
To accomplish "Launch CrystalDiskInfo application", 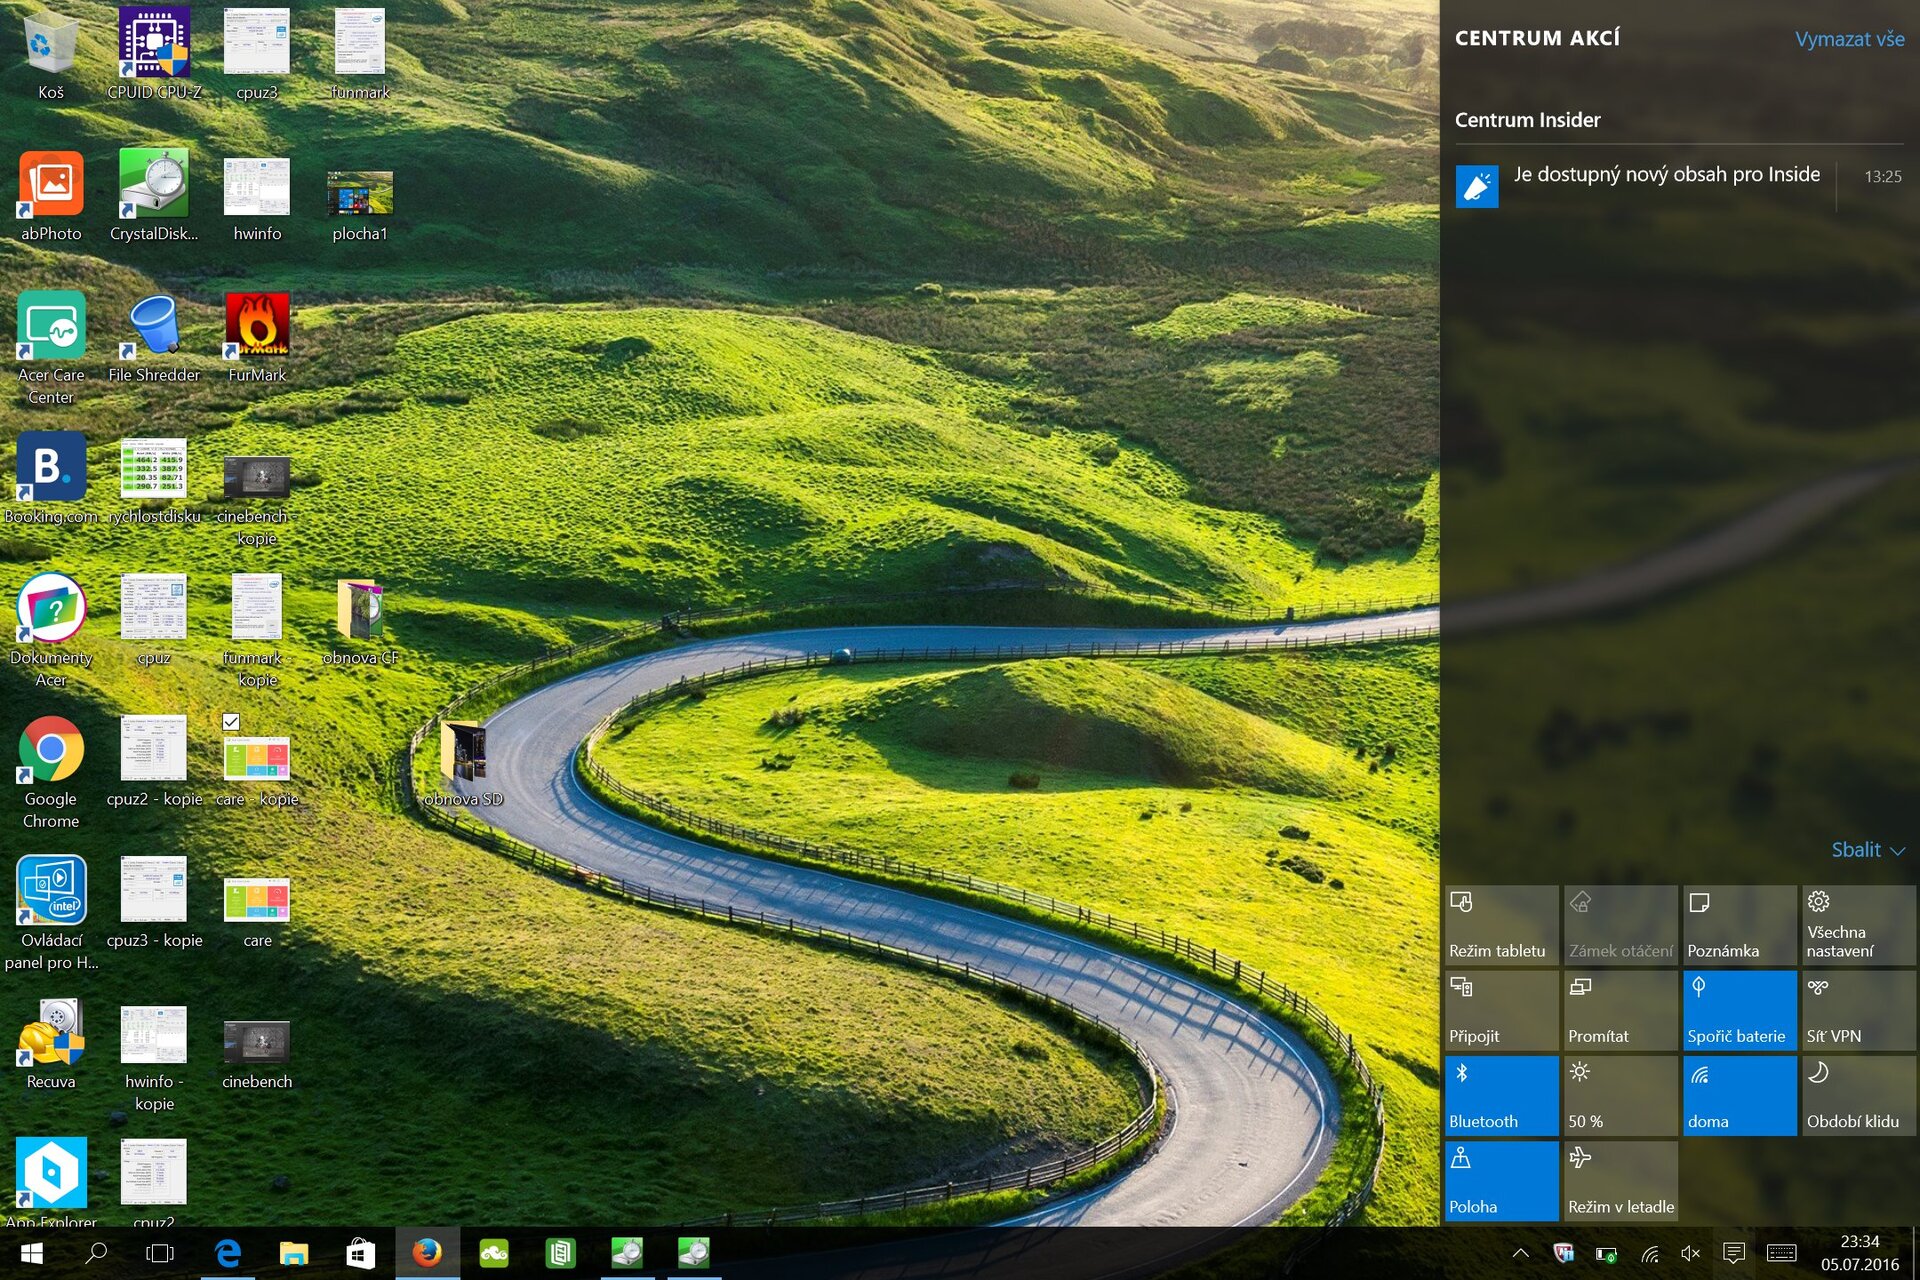I will click(x=153, y=186).
